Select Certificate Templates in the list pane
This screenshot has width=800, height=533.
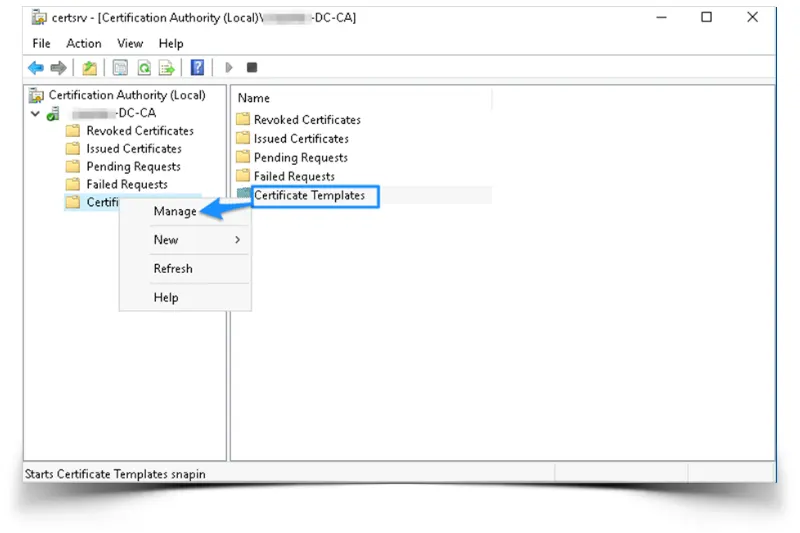click(x=309, y=195)
